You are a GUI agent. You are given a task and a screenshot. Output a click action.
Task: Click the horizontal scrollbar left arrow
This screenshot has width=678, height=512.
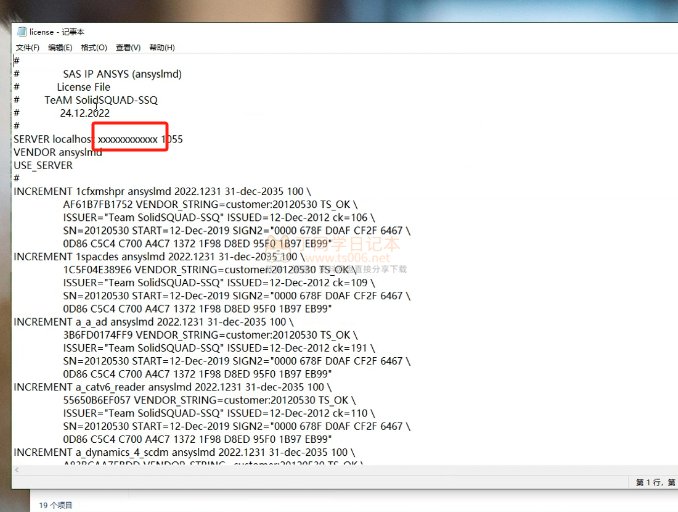pyautogui.click(x=17, y=470)
